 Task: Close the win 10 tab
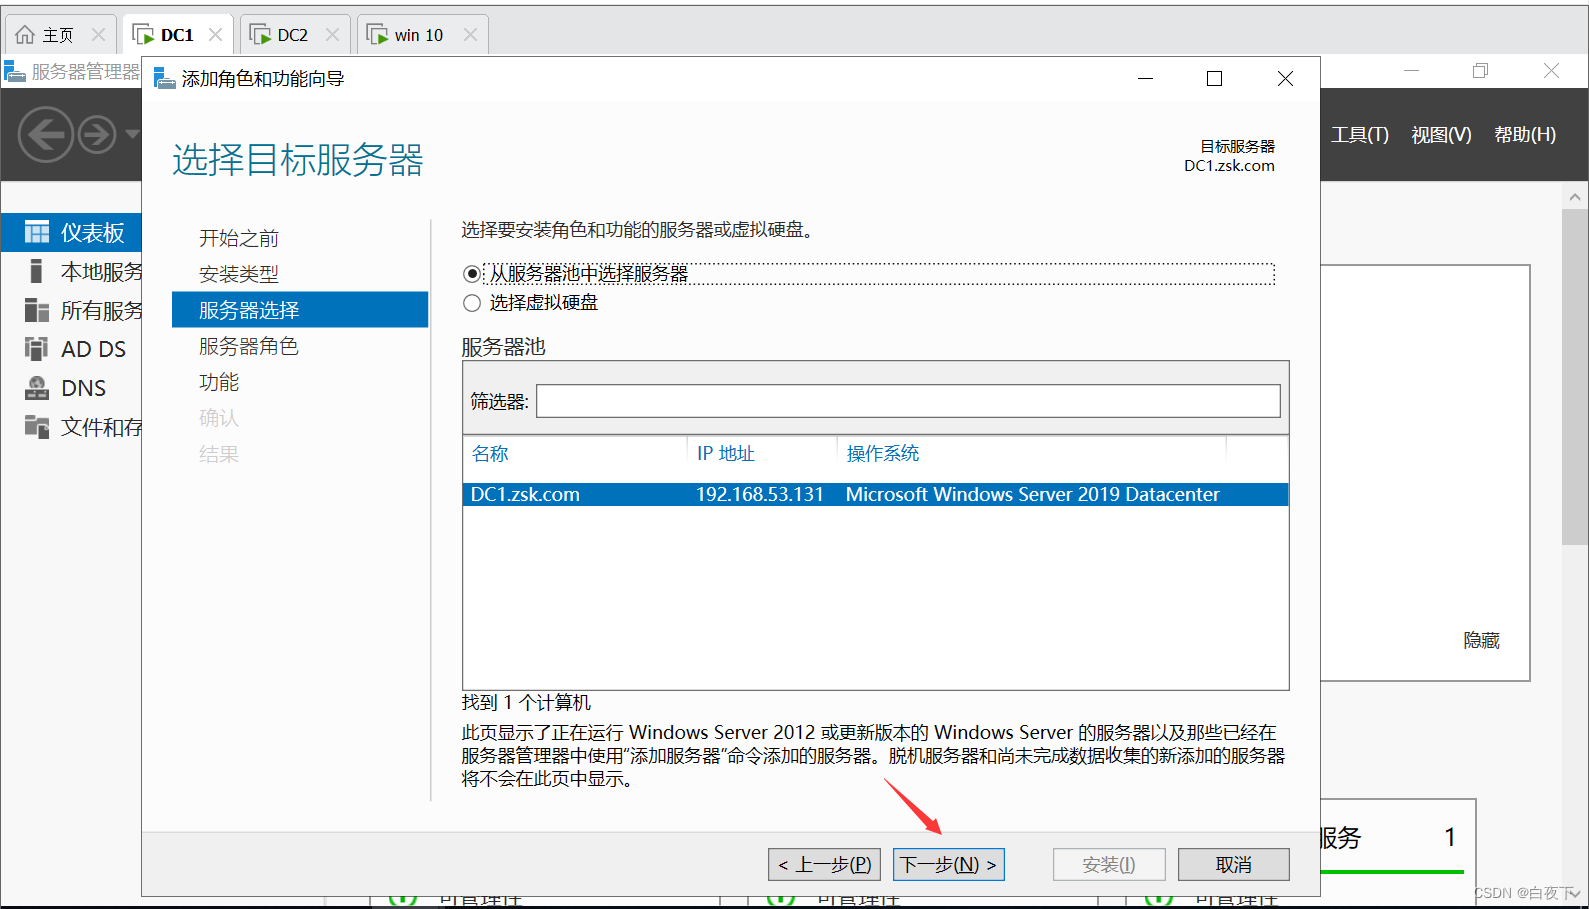[470, 35]
